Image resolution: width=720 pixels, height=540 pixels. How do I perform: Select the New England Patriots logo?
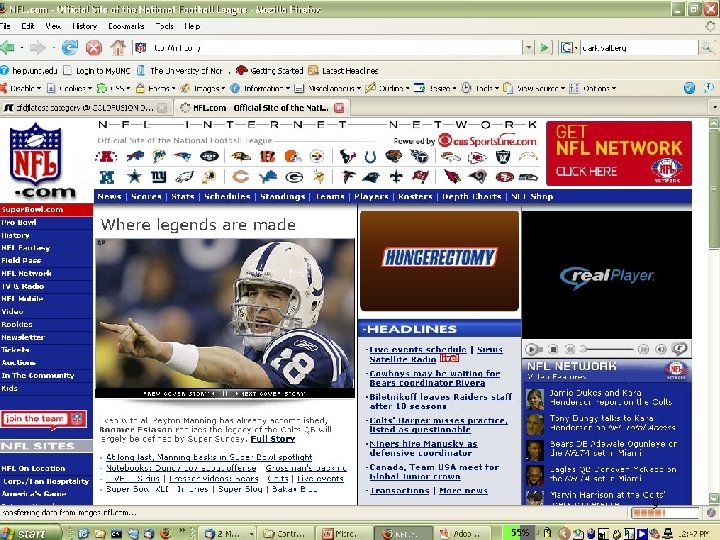(x=182, y=157)
